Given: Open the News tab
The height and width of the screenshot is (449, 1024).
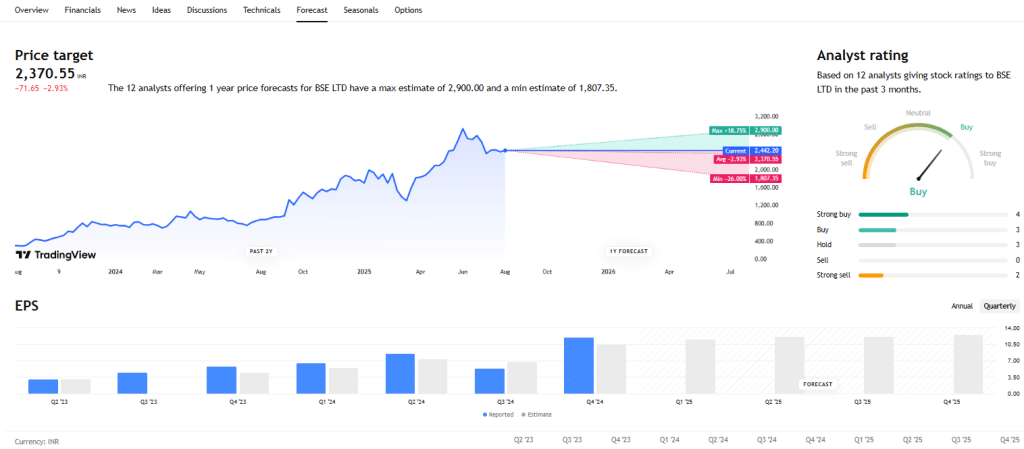Looking at the screenshot, I should [x=126, y=10].
